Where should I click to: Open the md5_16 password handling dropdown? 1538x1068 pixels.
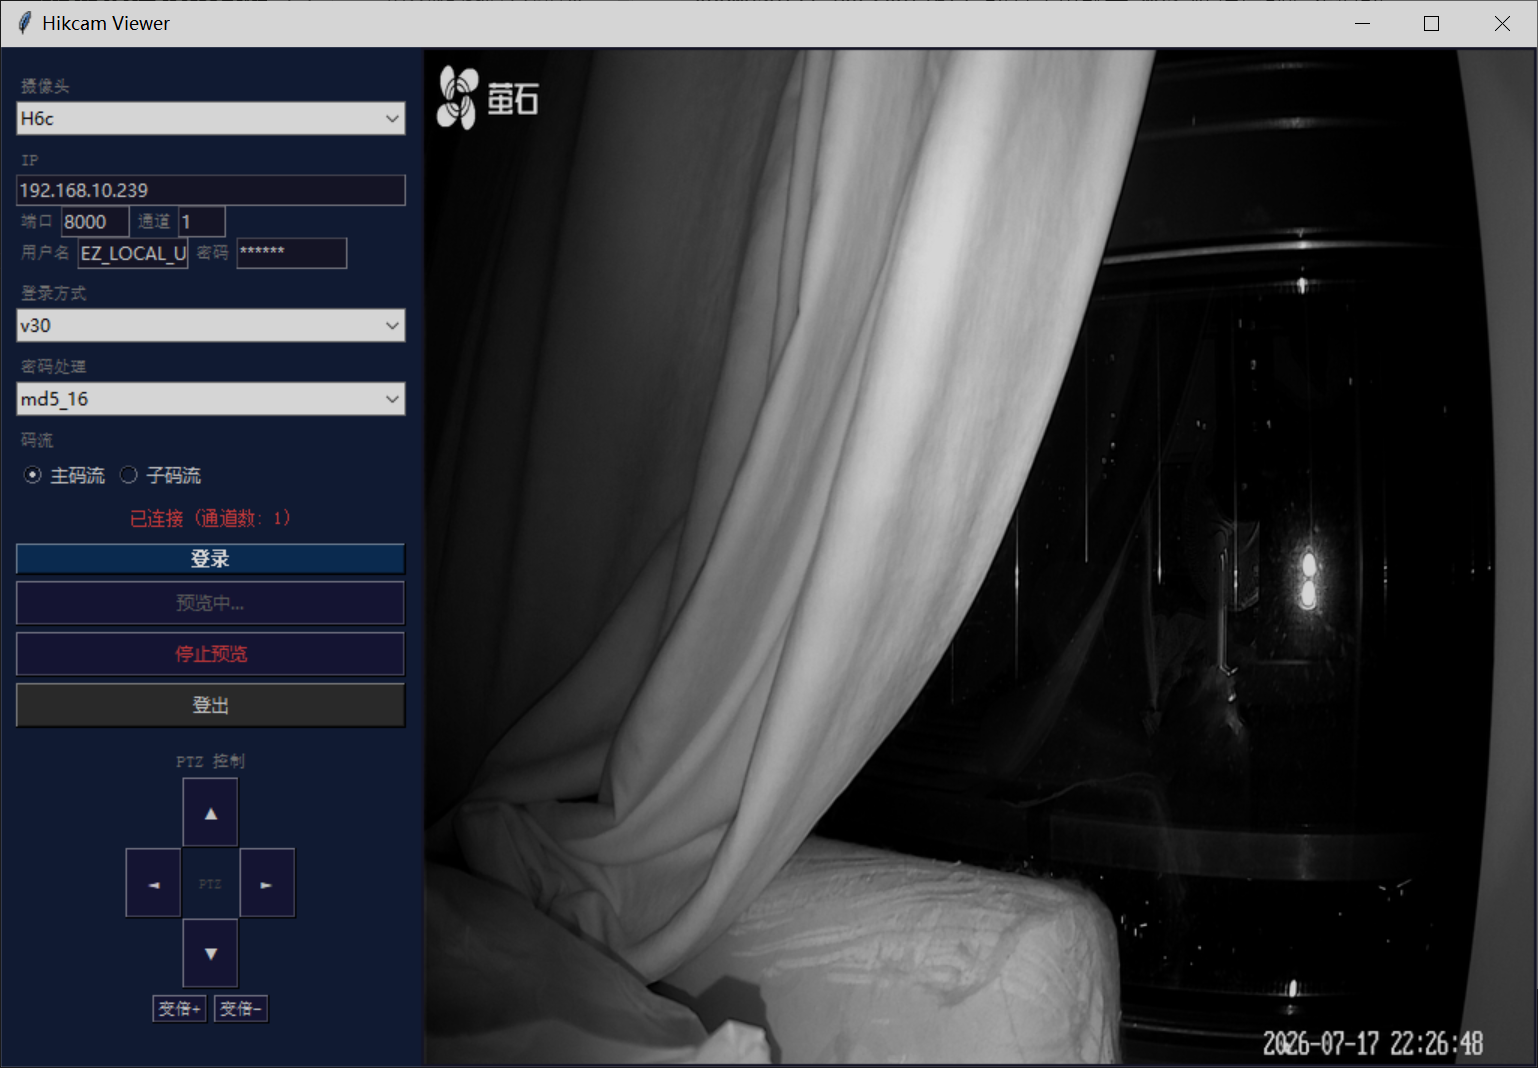tap(211, 399)
